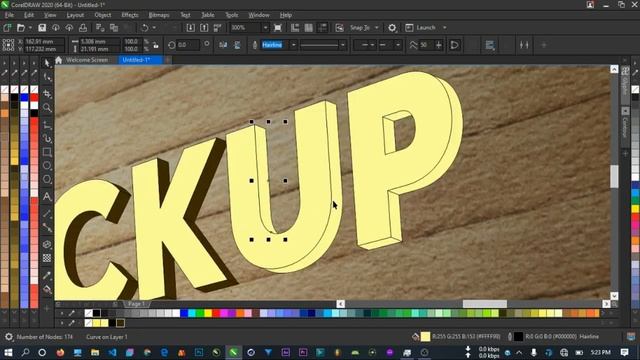The width and height of the screenshot is (640, 360).
Task: Expand the Open file dropdown arrow
Action: coord(30,27)
